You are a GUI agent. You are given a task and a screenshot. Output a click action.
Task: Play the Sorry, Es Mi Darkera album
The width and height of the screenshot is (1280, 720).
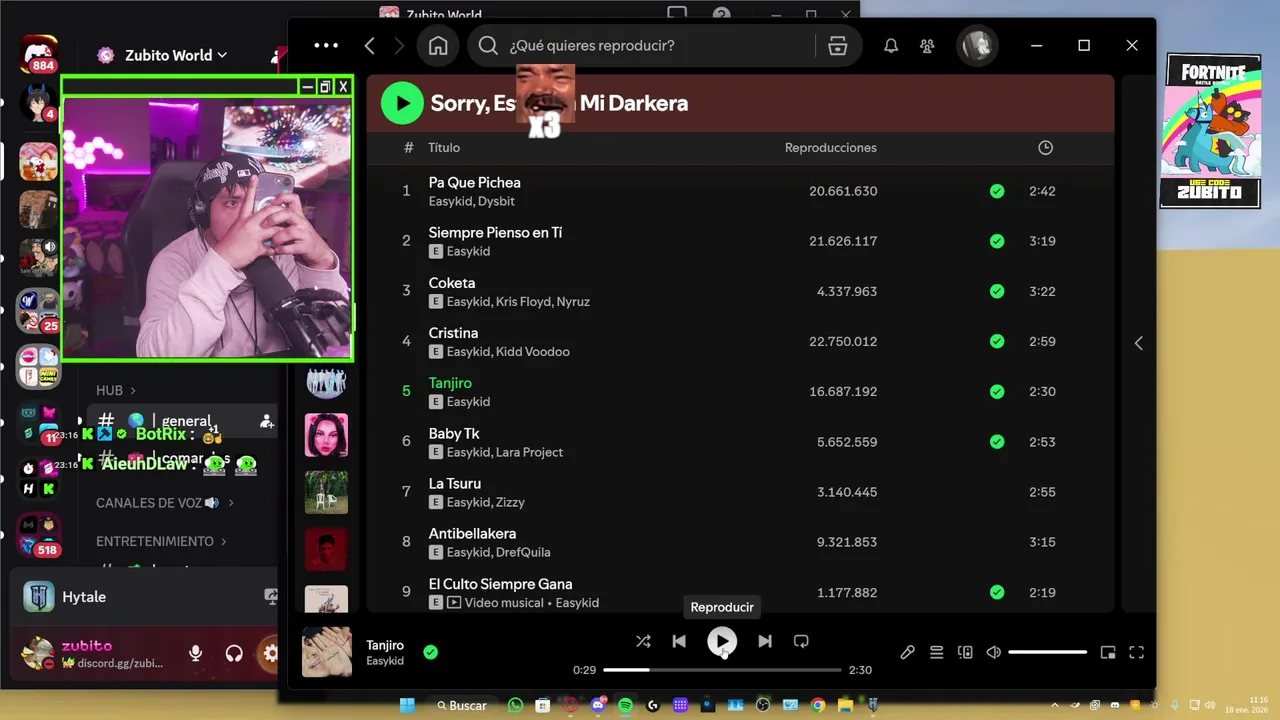(x=402, y=103)
